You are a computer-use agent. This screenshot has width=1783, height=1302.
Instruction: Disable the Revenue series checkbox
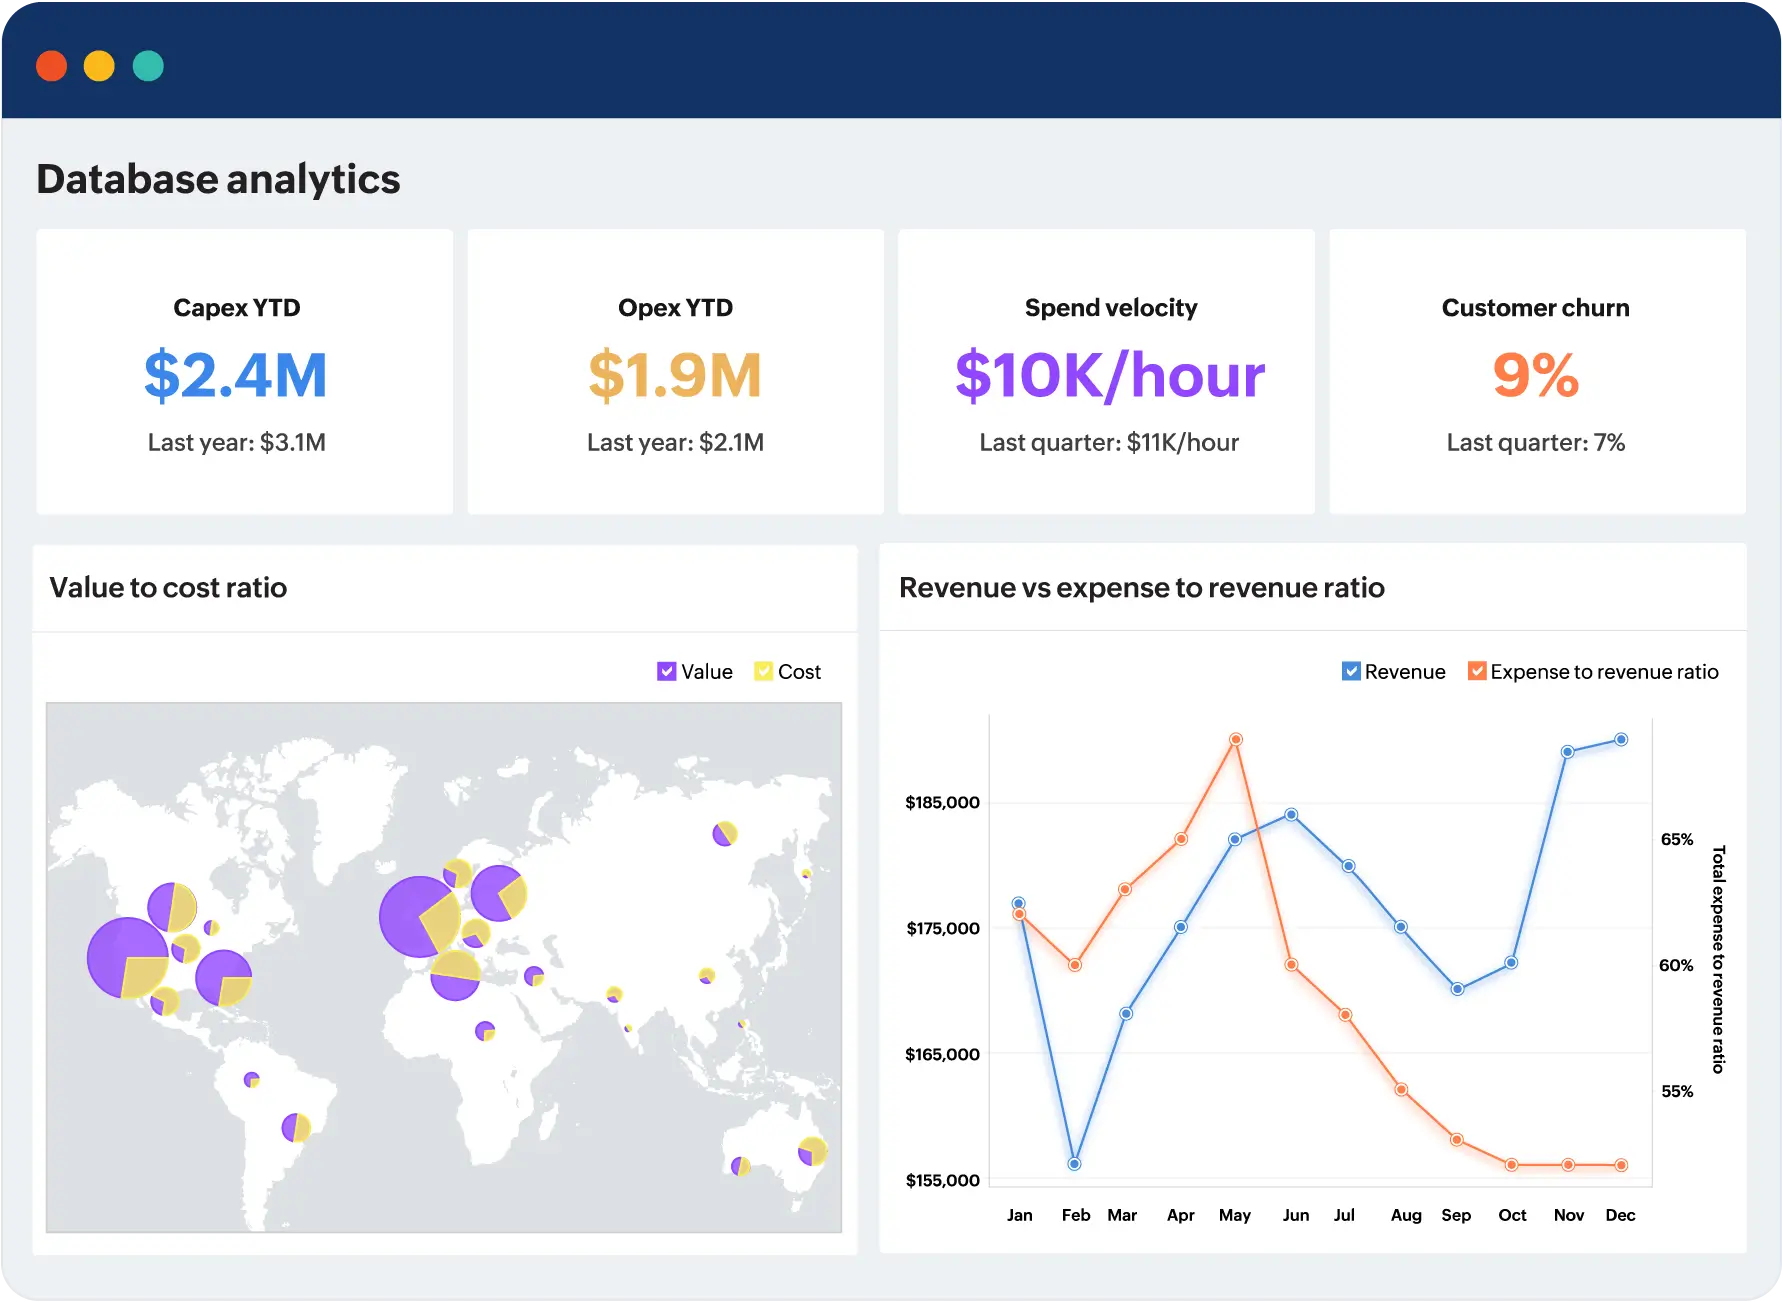click(x=1350, y=671)
